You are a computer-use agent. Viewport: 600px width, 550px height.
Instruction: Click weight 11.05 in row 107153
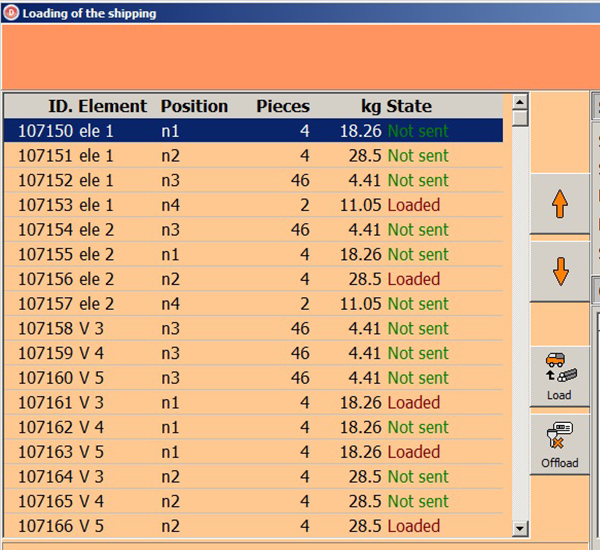(x=361, y=205)
